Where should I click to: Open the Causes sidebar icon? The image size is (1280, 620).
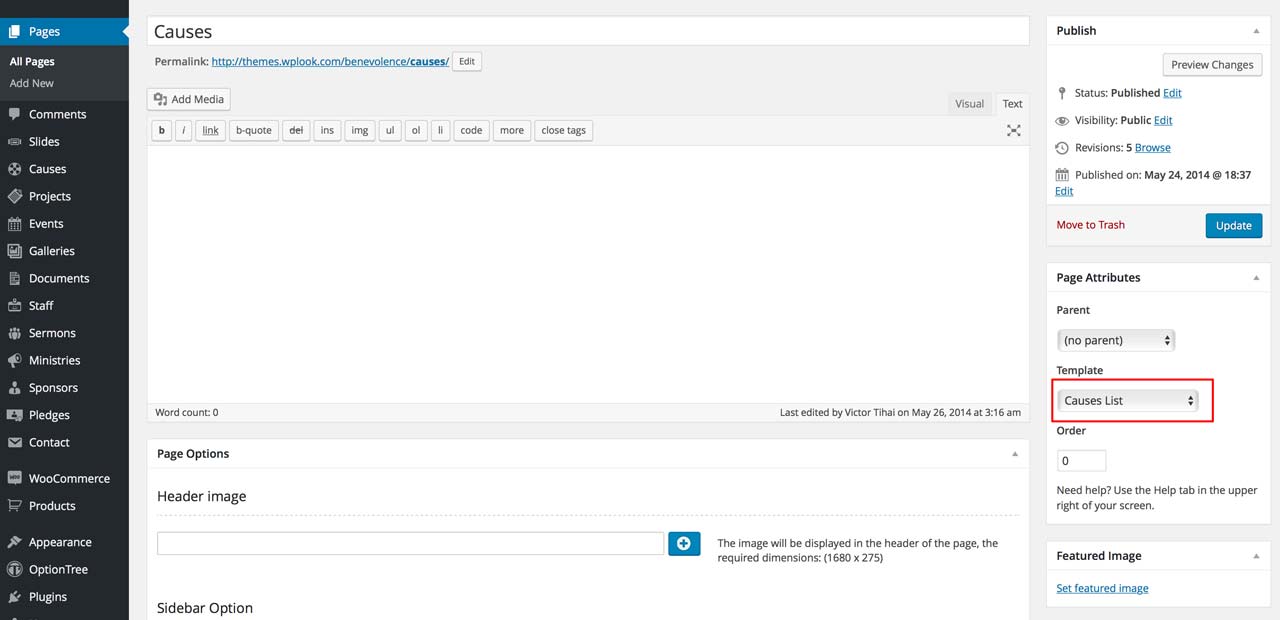(x=14, y=169)
